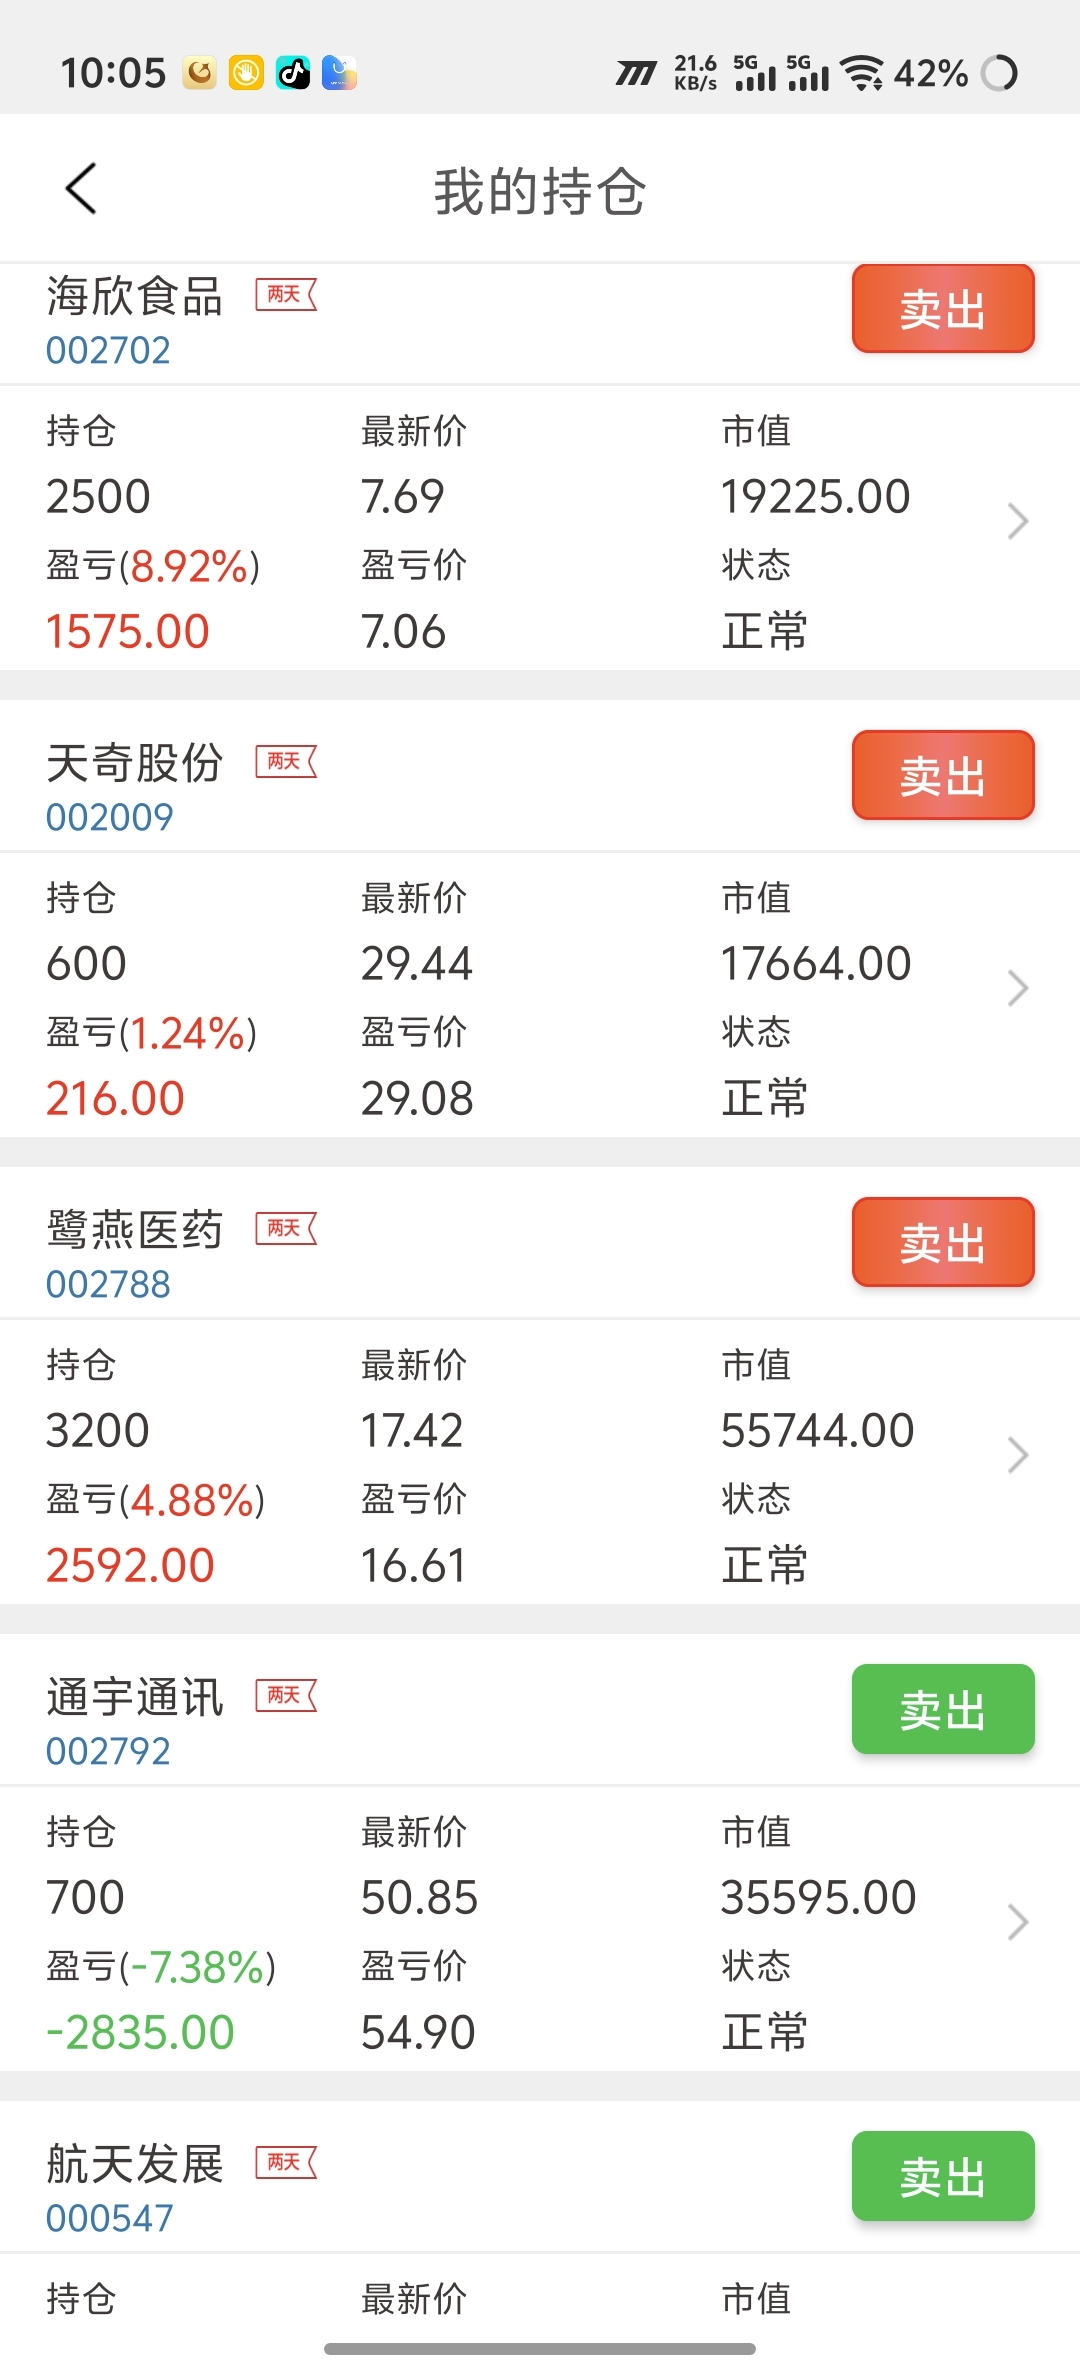Tap the 两天 tag beside 航天发展

(286, 2163)
